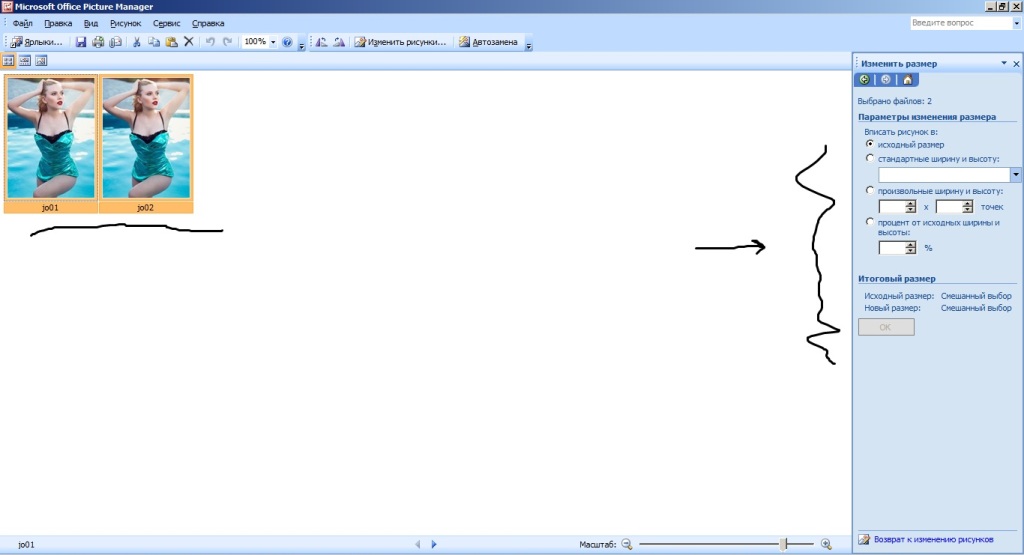Click the Paste clipboard icon
Screen dimensions: 1024x555
coord(171,42)
